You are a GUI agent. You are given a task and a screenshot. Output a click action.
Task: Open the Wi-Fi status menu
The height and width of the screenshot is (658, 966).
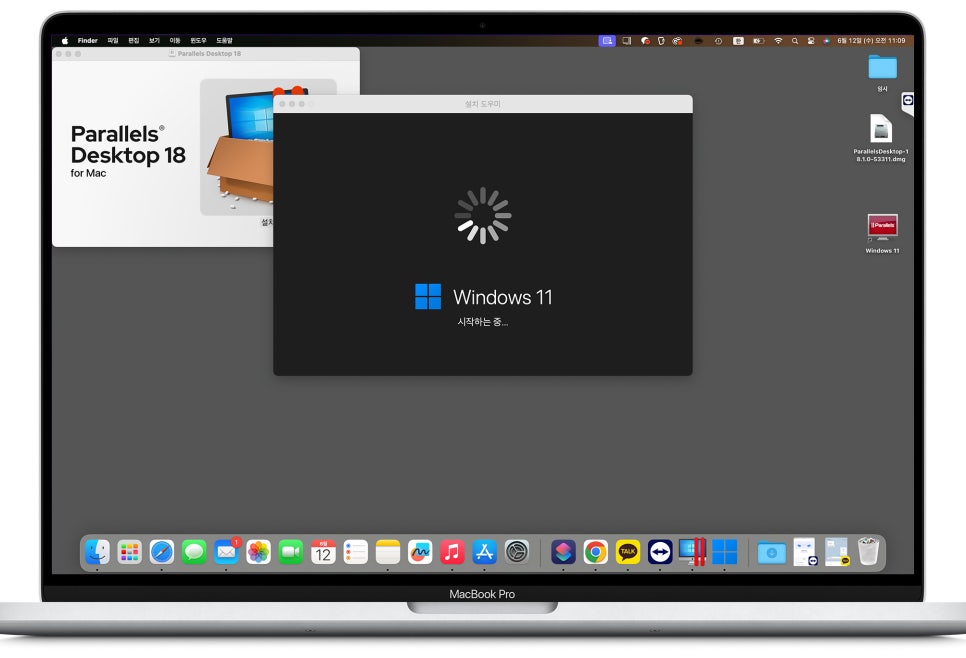pyautogui.click(x=779, y=41)
